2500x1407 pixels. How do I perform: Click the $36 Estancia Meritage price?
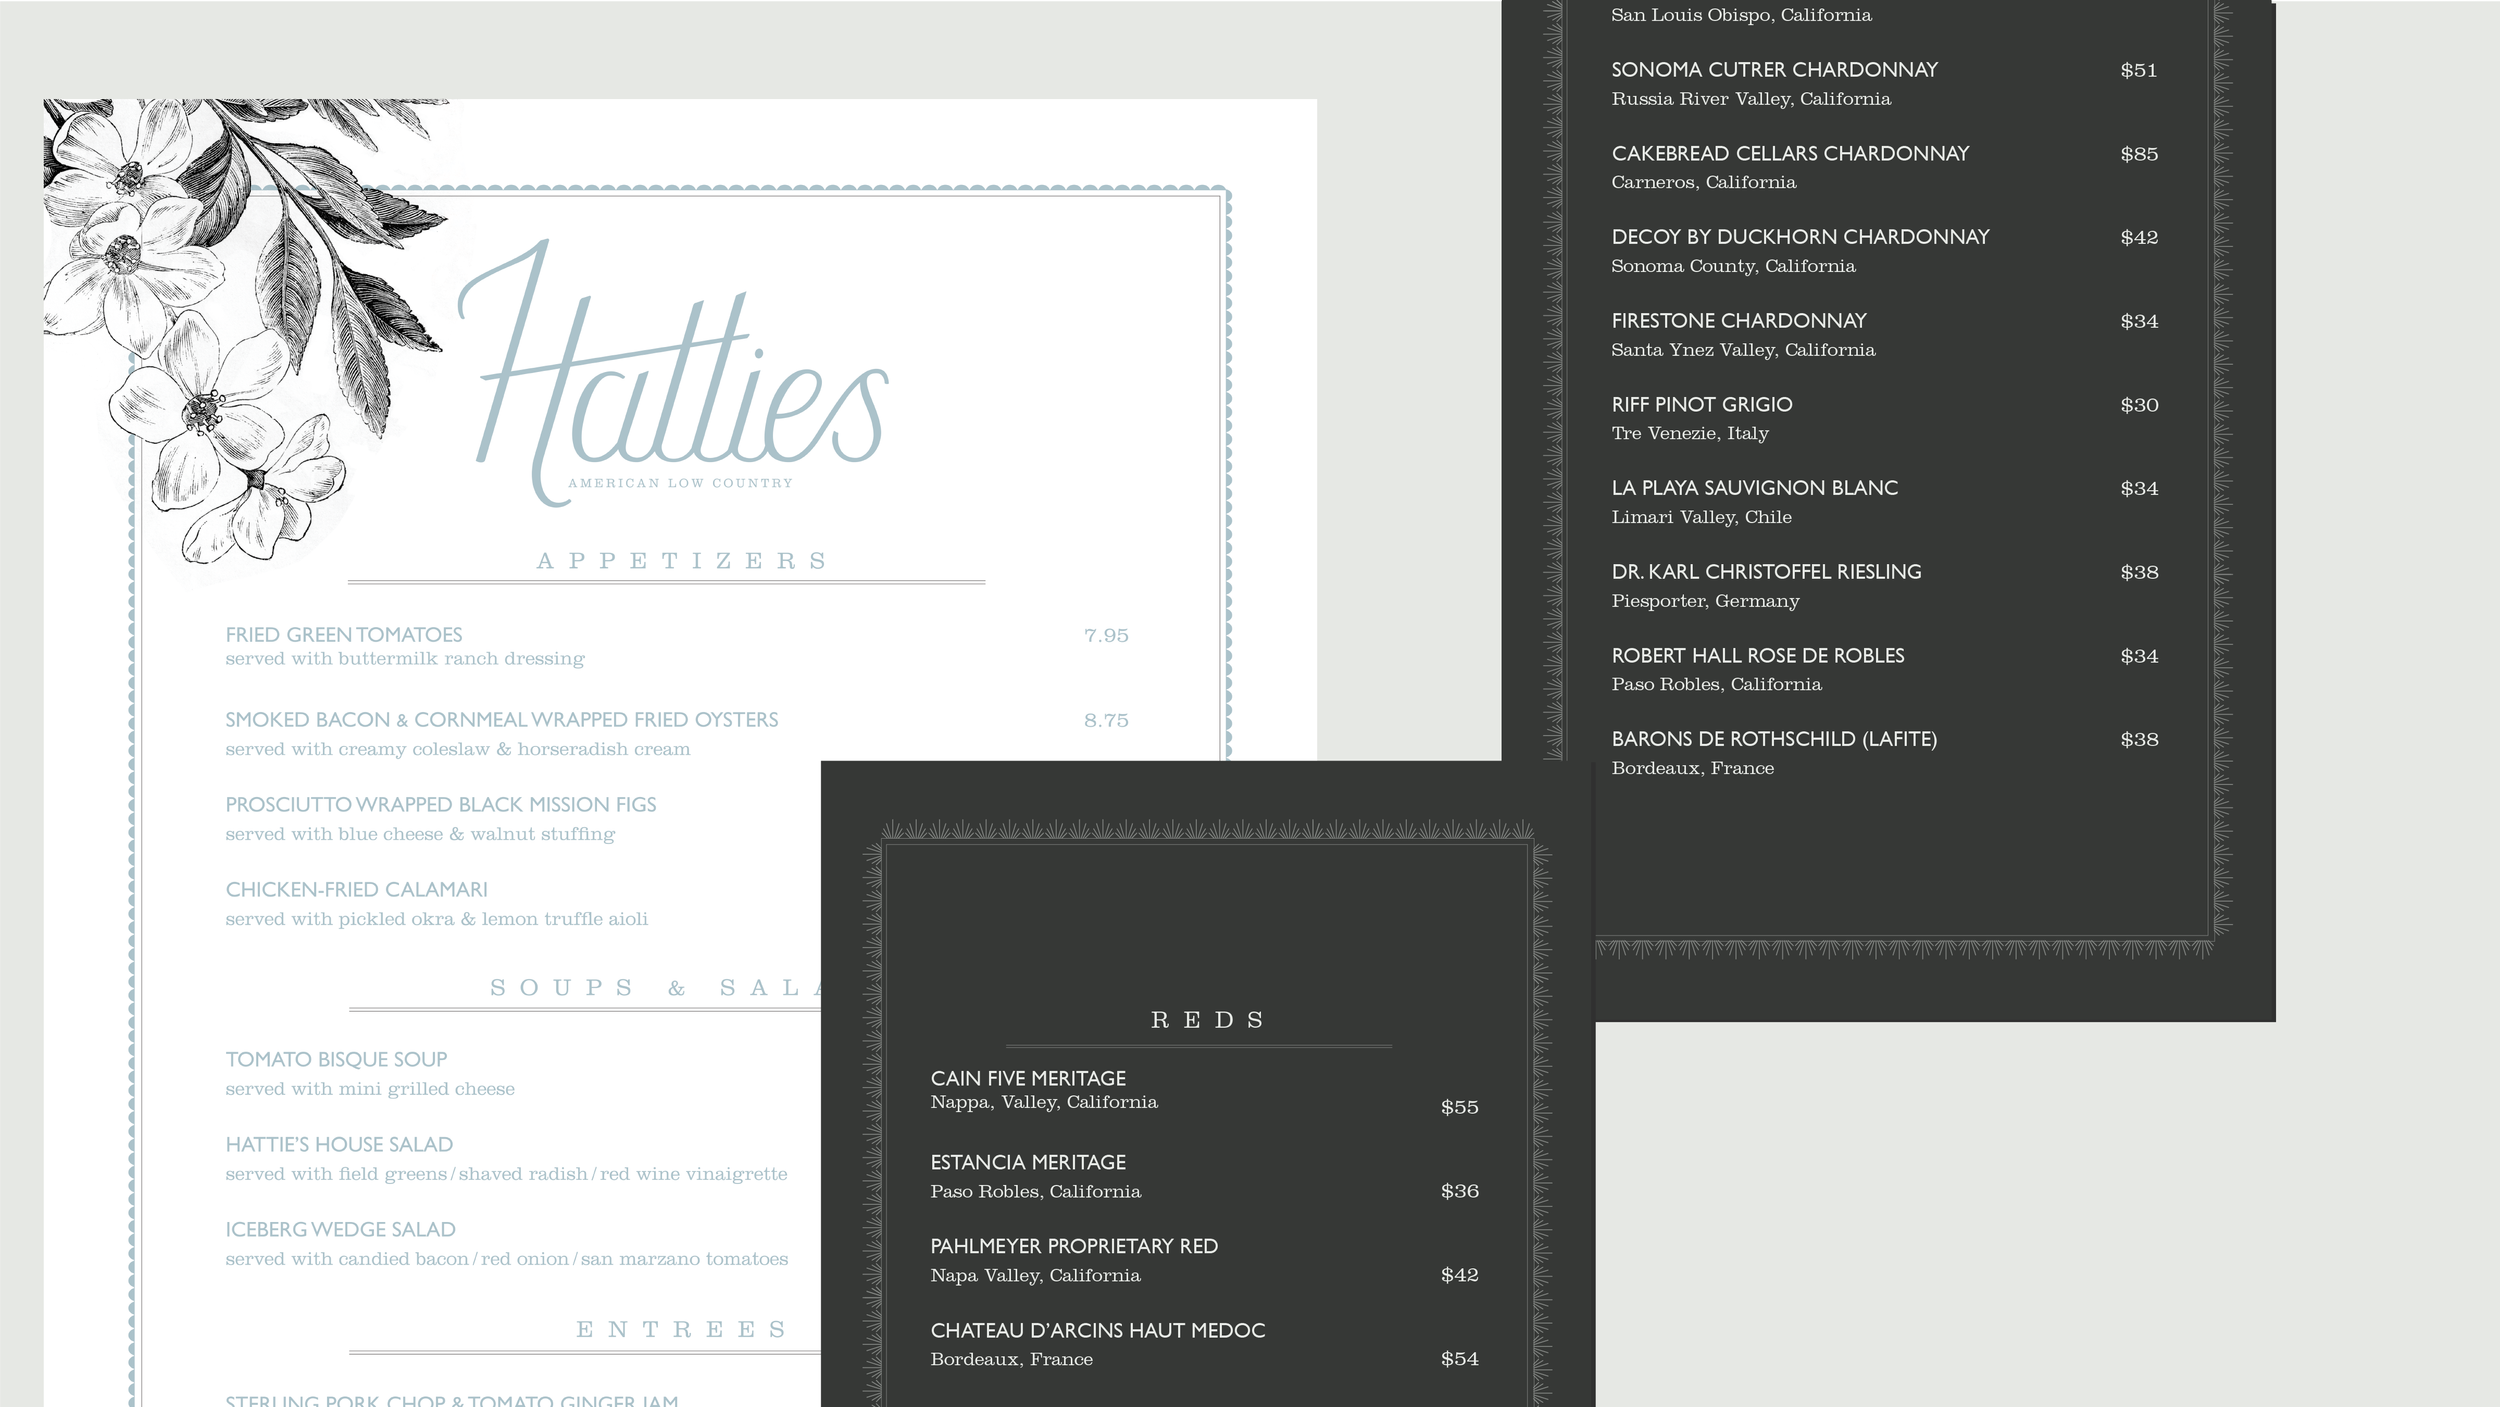[x=1459, y=1191]
